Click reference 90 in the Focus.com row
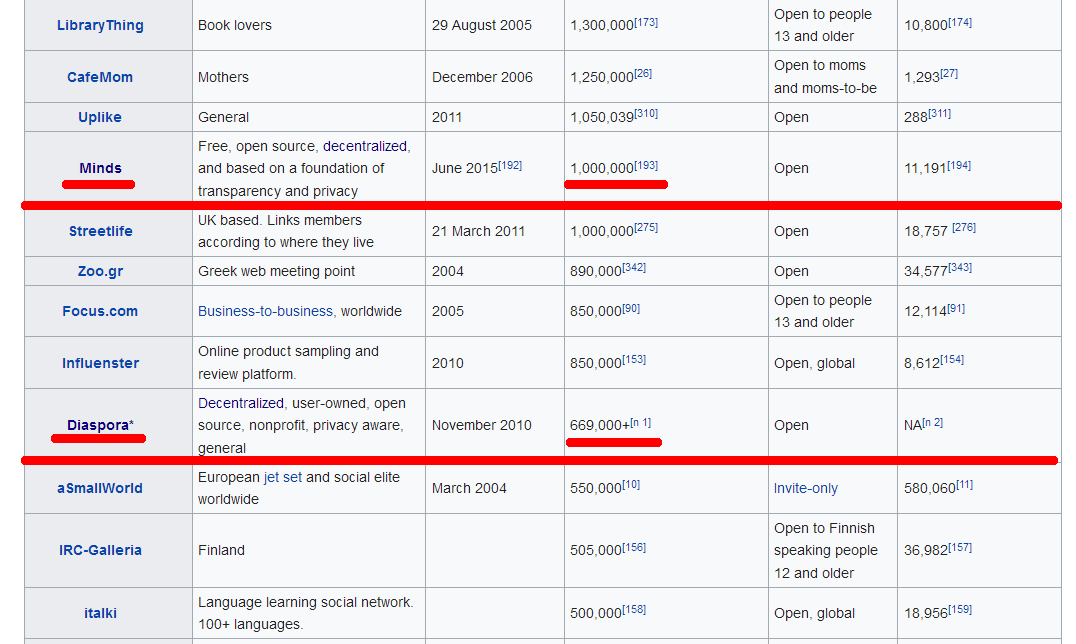The width and height of the screenshot is (1076, 644). click(631, 308)
